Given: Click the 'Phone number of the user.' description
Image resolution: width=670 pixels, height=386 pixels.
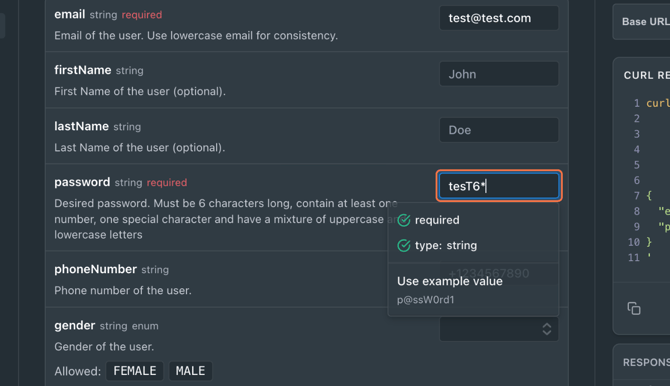Looking at the screenshot, I should tap(123, 290).
